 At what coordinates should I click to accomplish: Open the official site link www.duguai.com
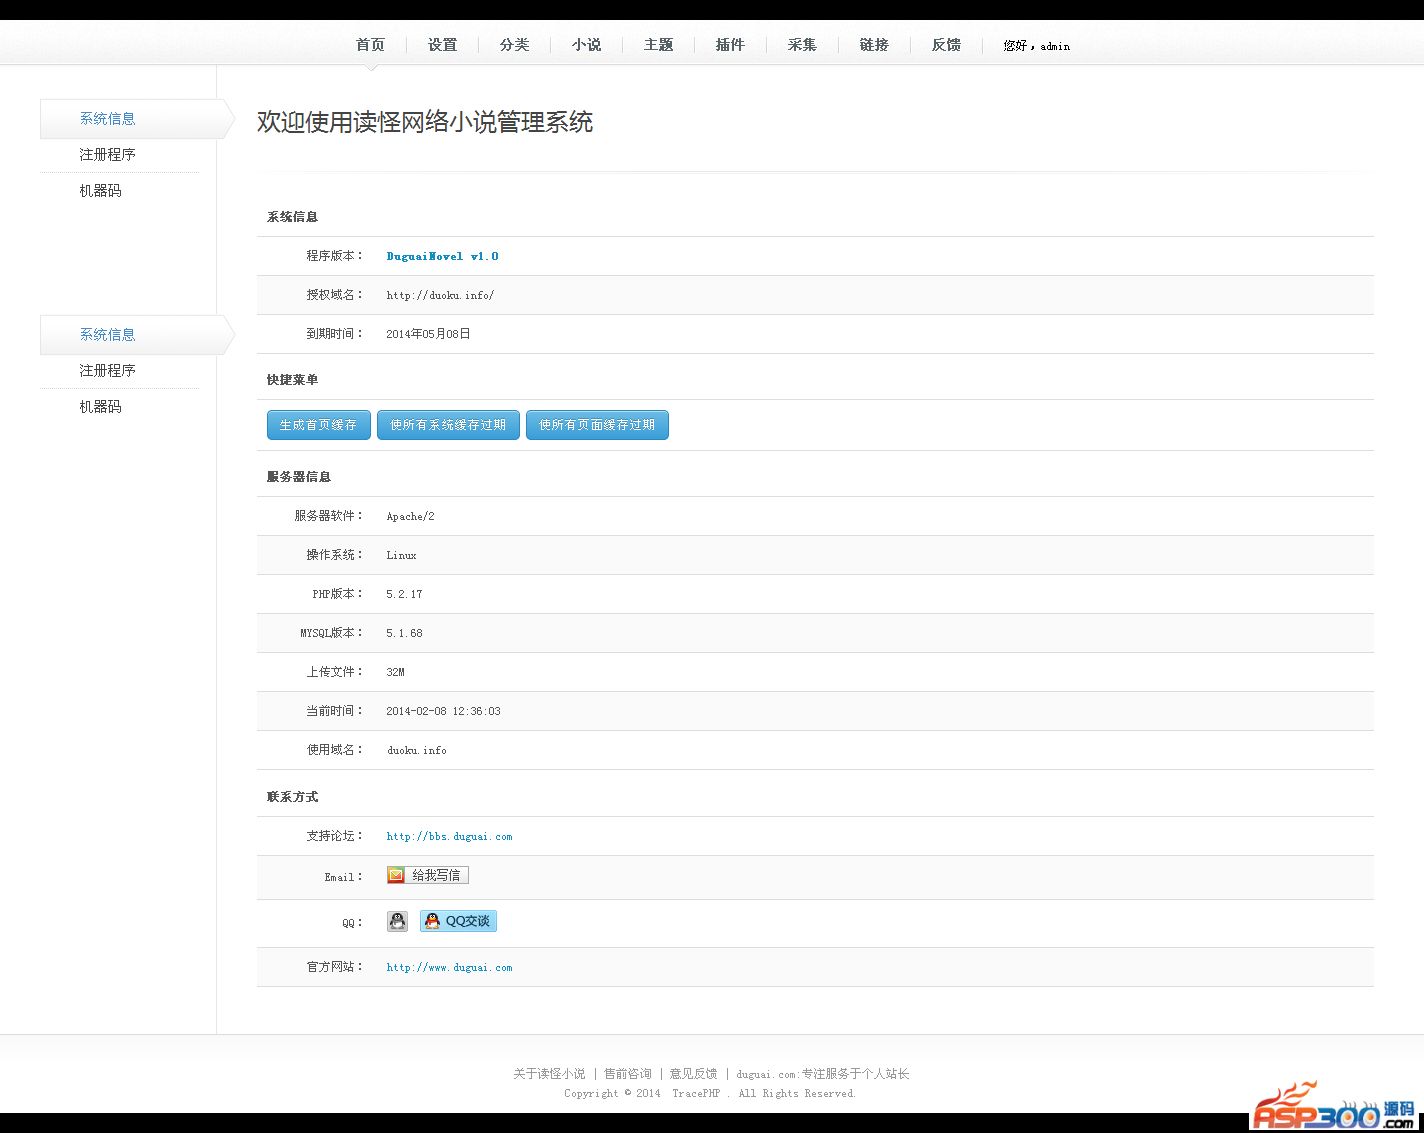click(x=449, y=968)
